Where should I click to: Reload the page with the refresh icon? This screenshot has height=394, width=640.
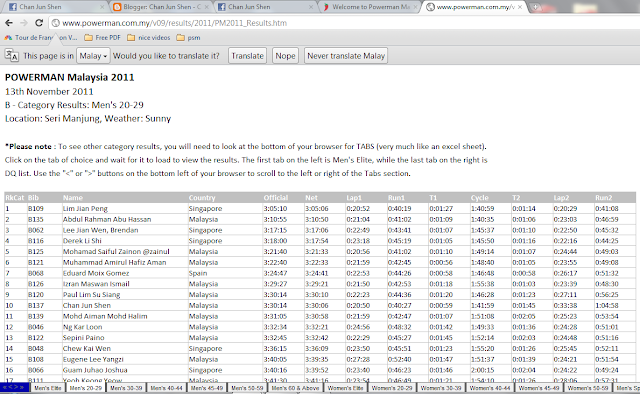click(x=39, y=23)
